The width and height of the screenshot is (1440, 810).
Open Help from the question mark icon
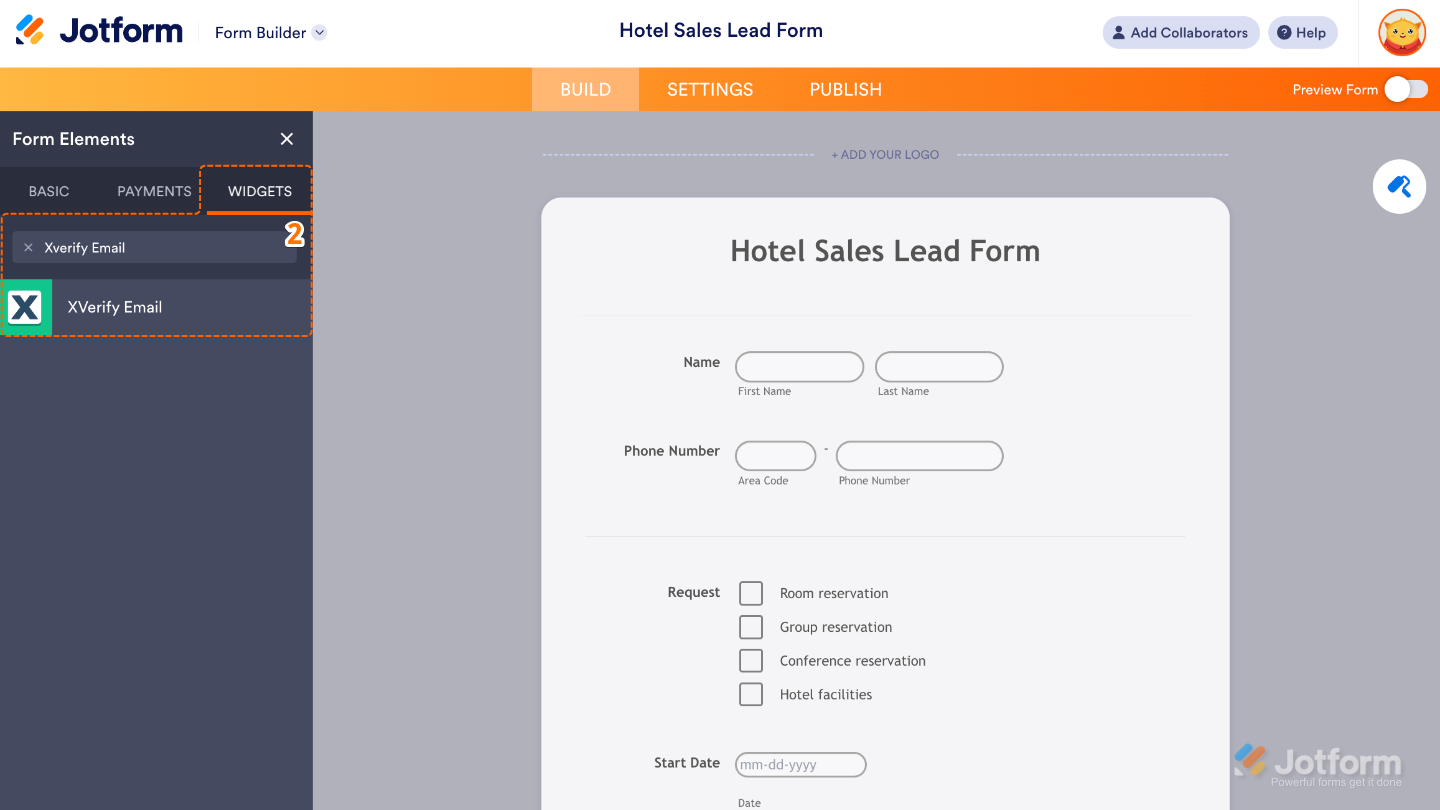1302,32
